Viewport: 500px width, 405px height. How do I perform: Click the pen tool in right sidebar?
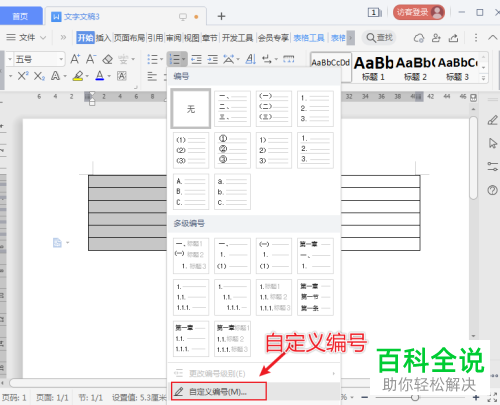point(492,120)
